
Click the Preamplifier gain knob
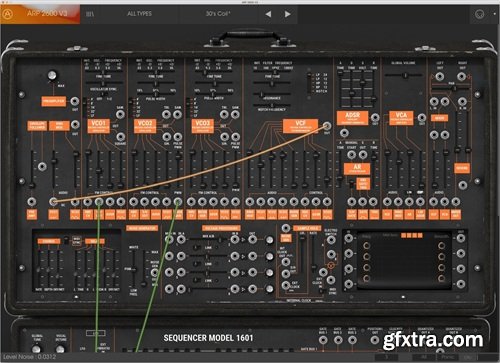52,75
